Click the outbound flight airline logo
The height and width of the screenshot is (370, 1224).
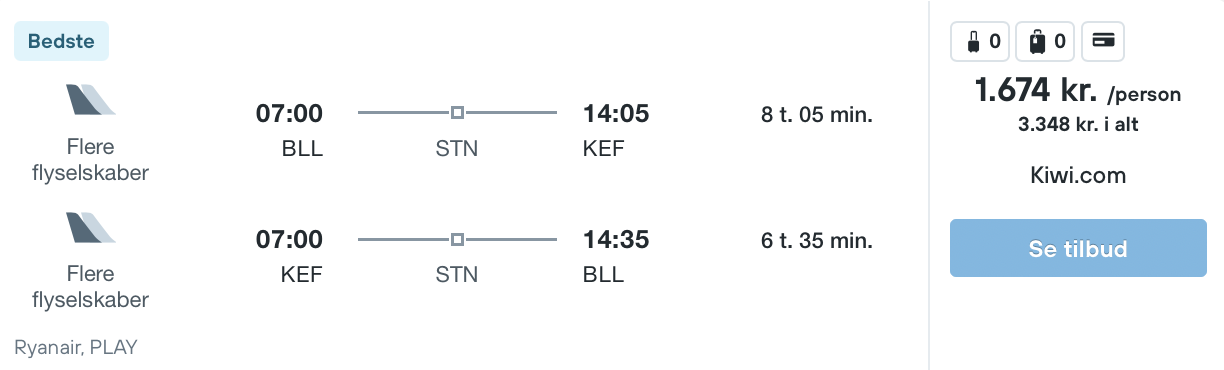91,100
